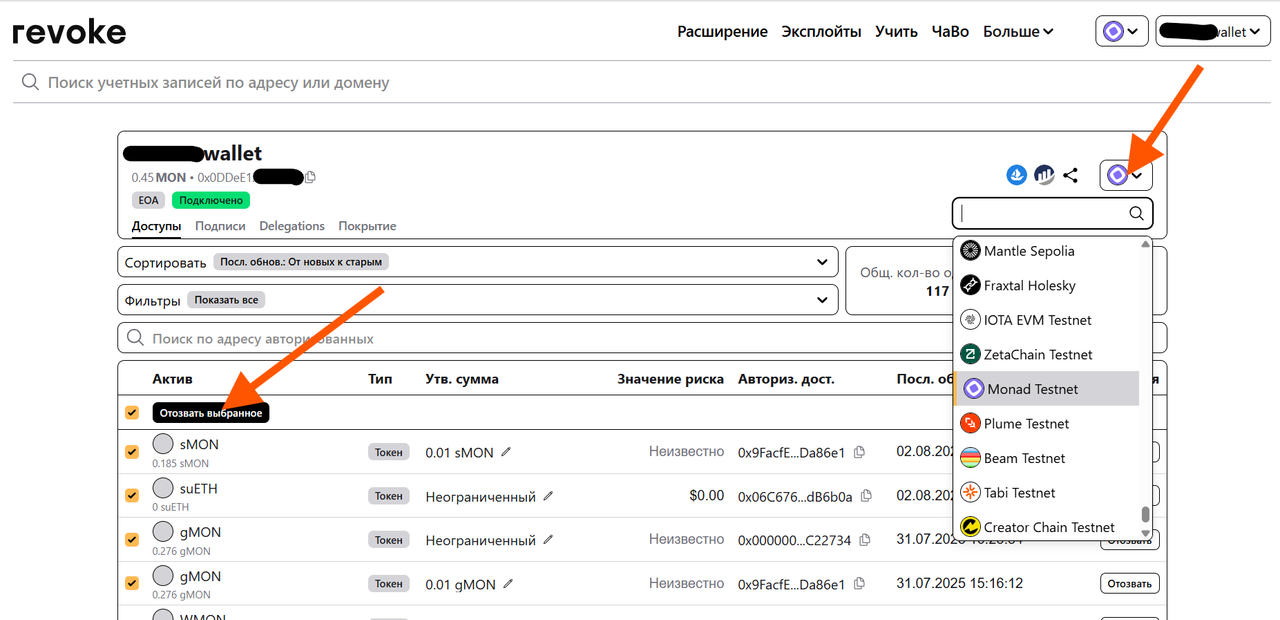Revoke the gMON approval dated 31.07.2025 15:16:12

click(1130, 583)
